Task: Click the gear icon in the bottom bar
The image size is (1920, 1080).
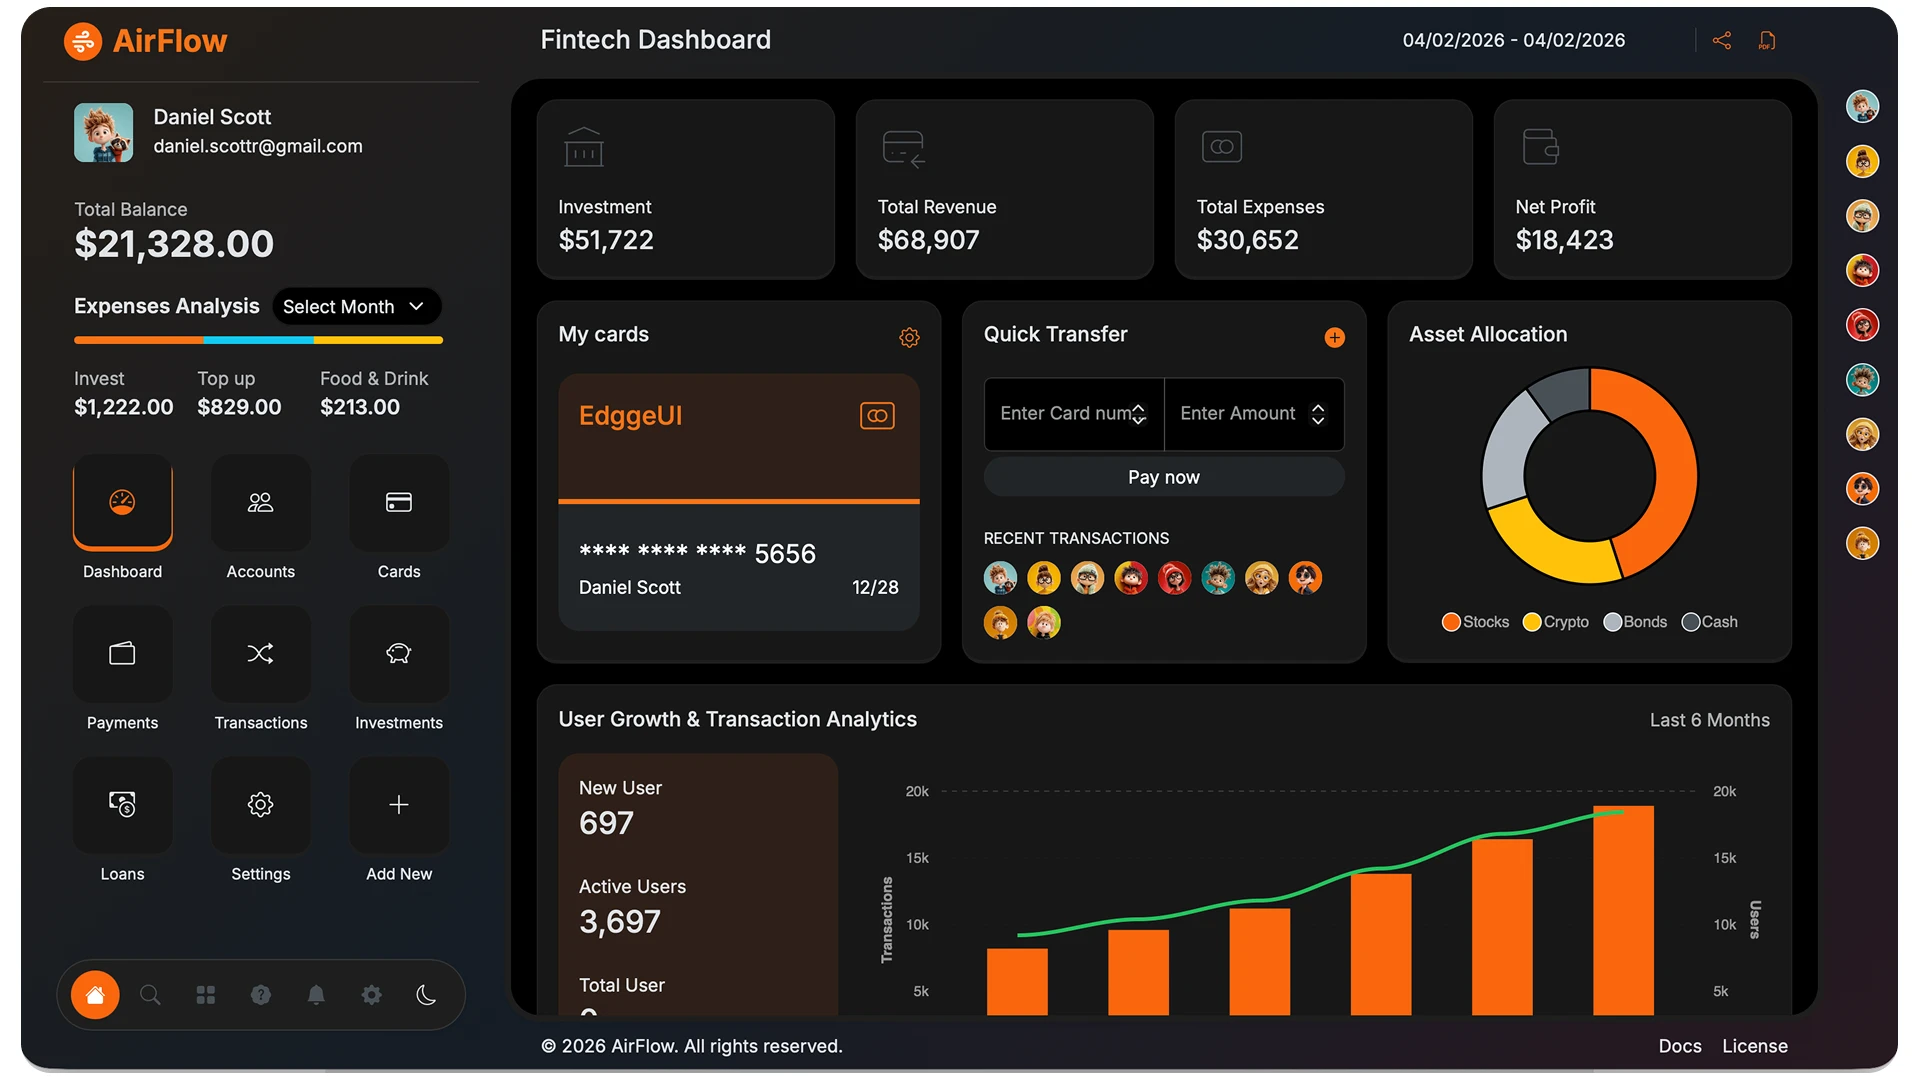Action: [x=371, y=995]
